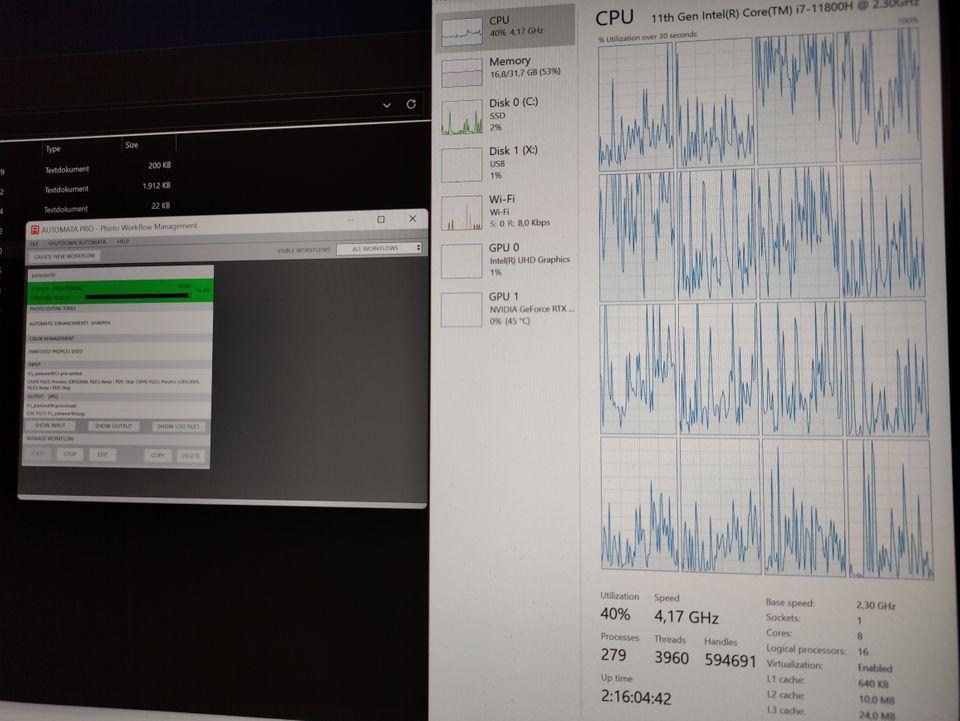
Task: Select GPU 1 NVIDIA GeForce RTX
Action: 461,308
